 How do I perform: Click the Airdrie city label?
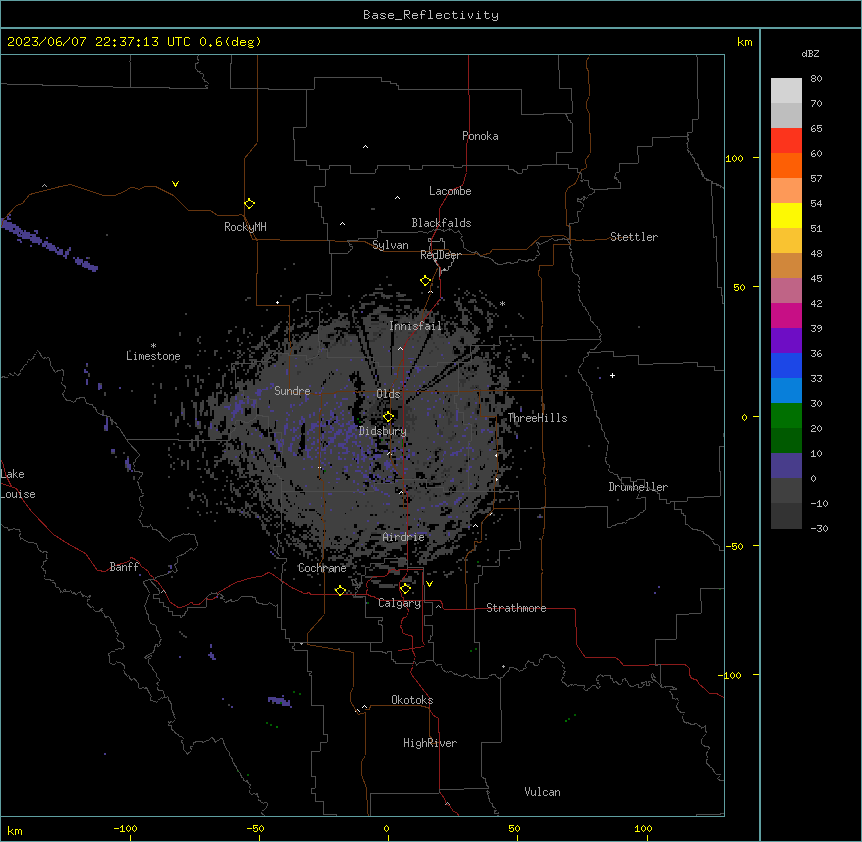pos(404,537)
